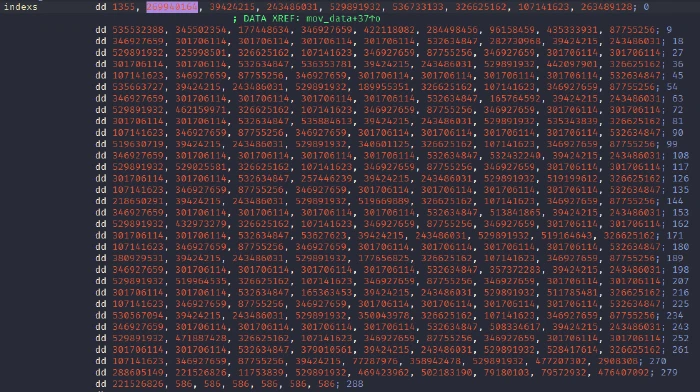Click value 432973279
700x392 pixels.
click(201, 225)
